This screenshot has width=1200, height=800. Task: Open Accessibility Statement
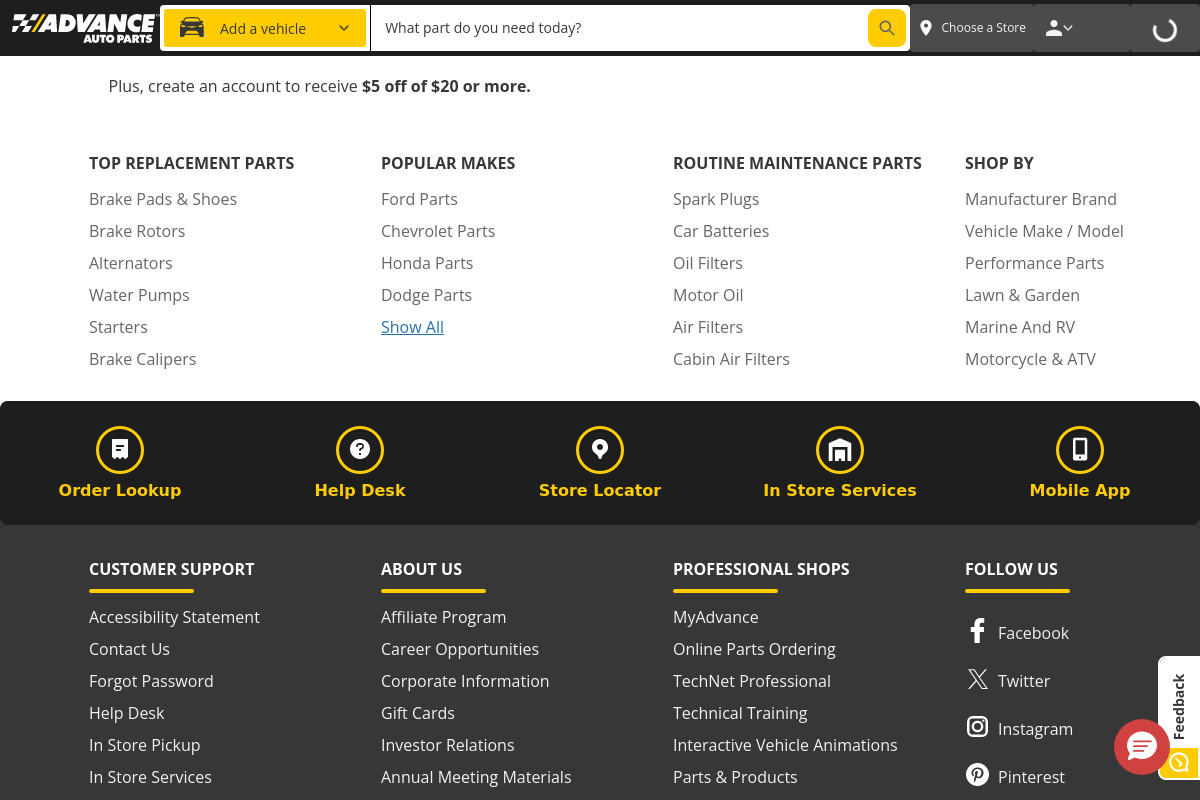click(x=174, y=617)
